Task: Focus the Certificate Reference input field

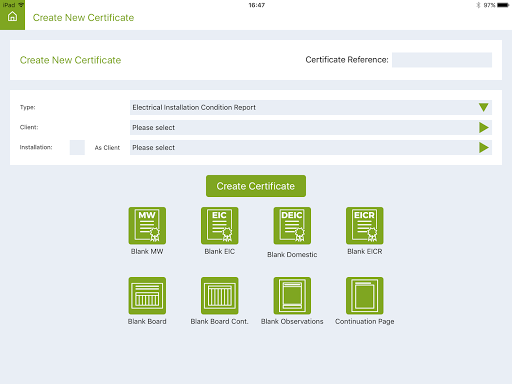Action: (442, 60)
